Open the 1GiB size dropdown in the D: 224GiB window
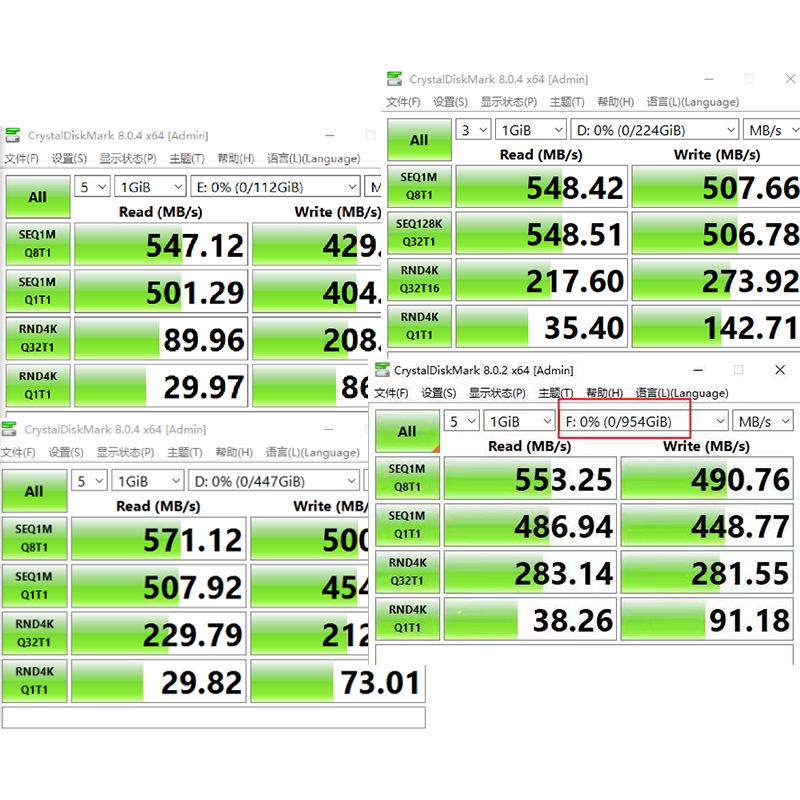 [x=531, y=130]
